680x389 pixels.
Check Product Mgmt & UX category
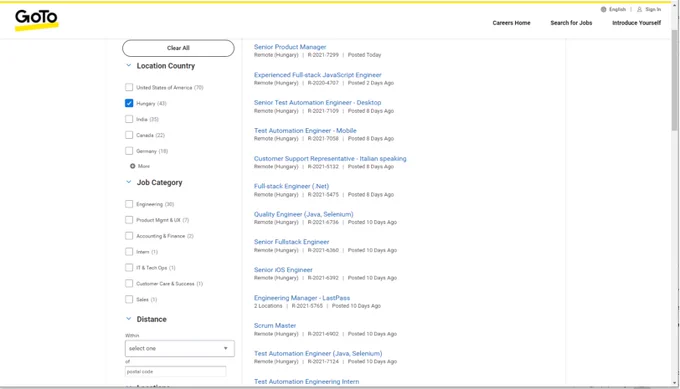coord(129,220)
